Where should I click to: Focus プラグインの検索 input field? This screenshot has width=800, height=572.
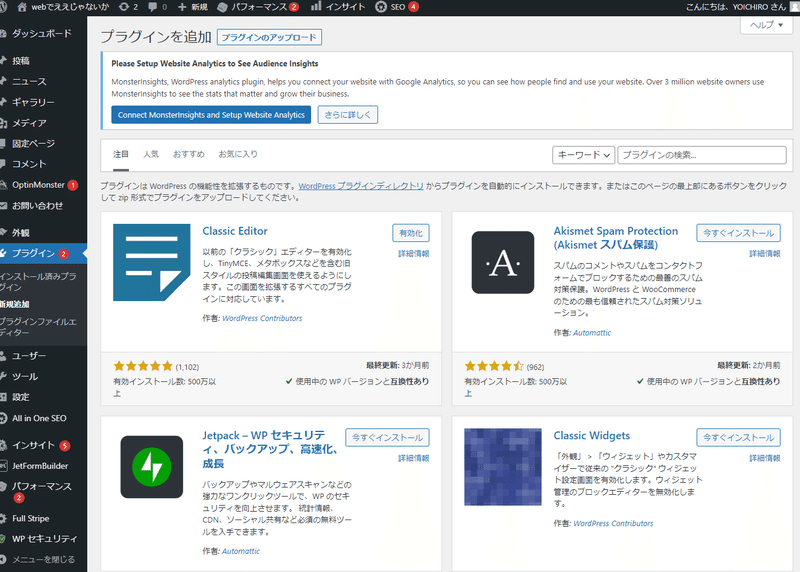coord(702,155)
